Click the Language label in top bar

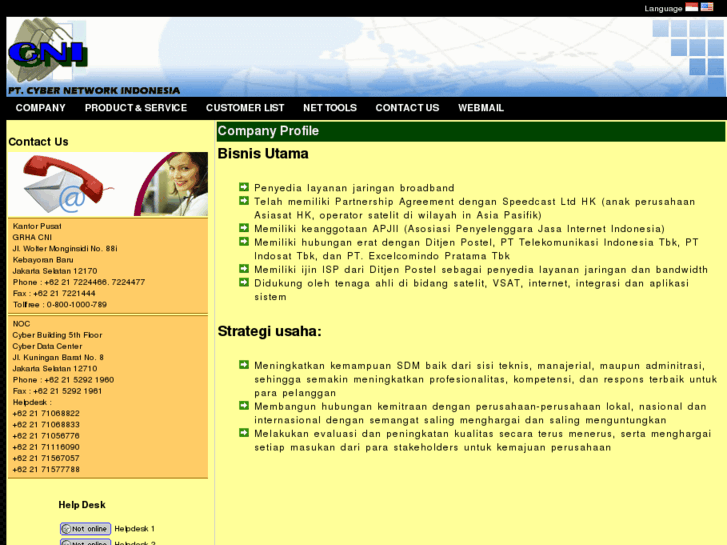point(663,8)
